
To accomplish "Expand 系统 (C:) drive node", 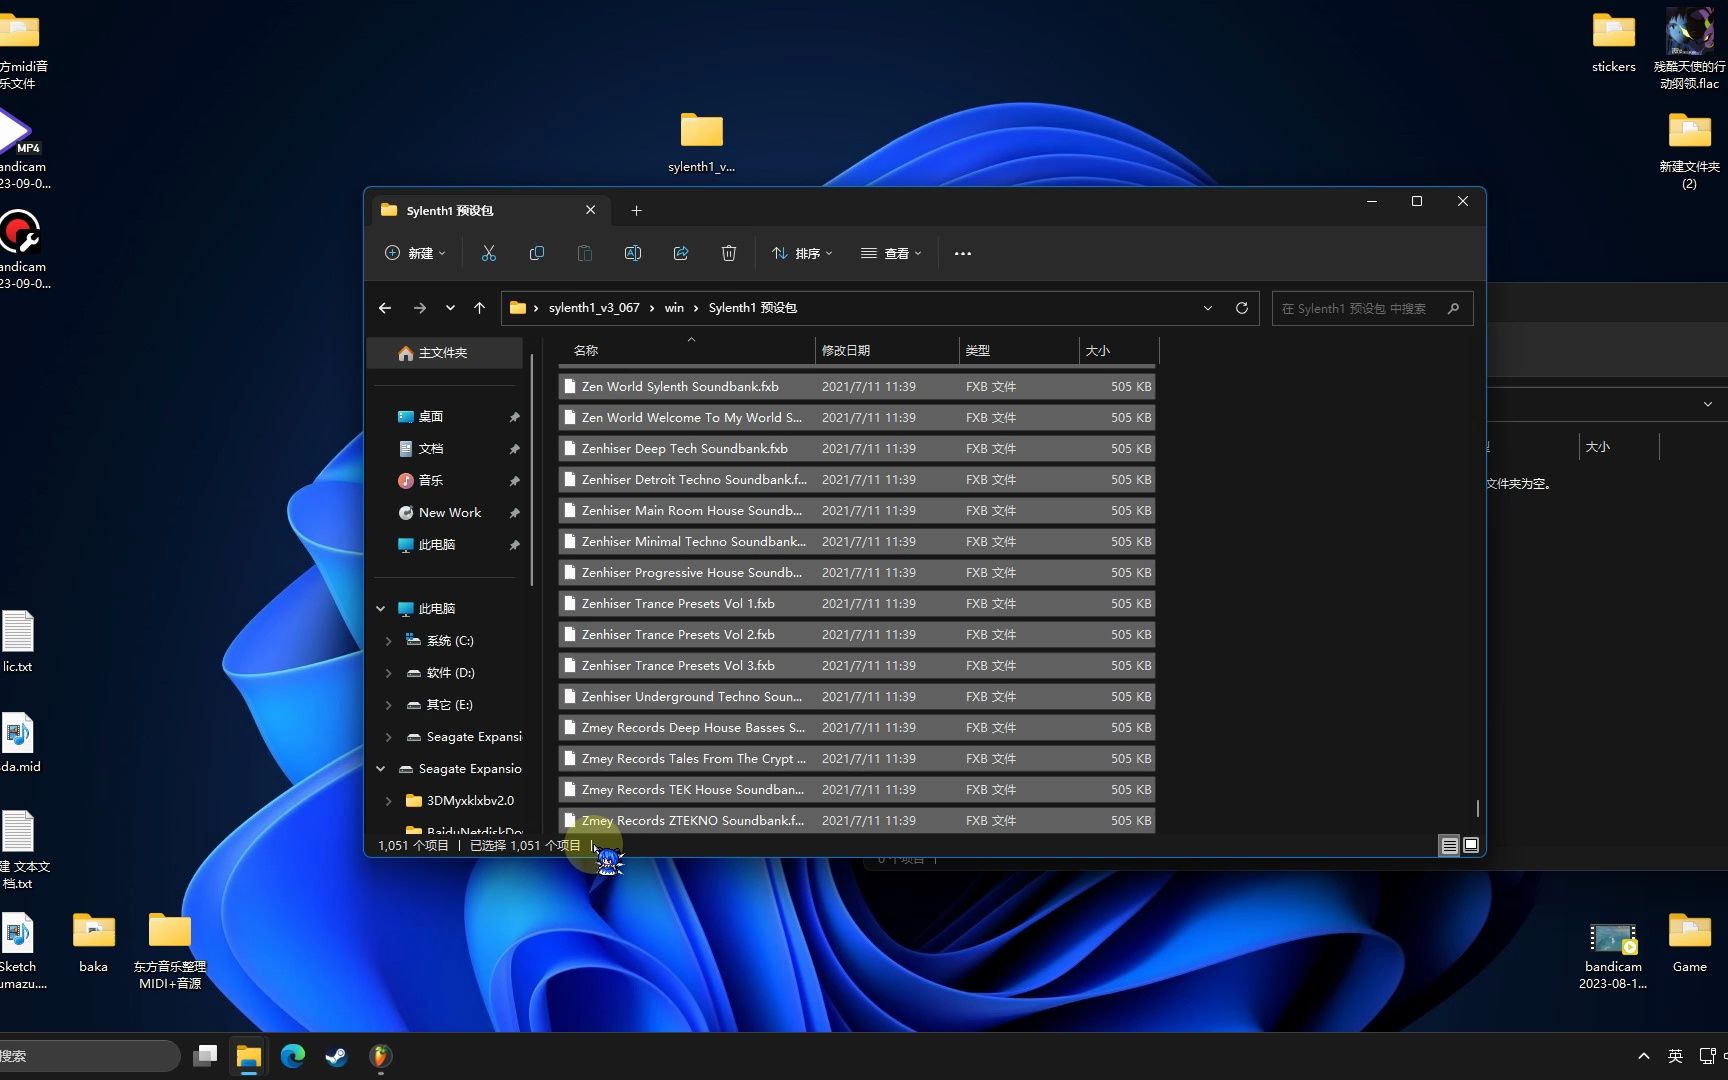I will (x=388, y=641).
